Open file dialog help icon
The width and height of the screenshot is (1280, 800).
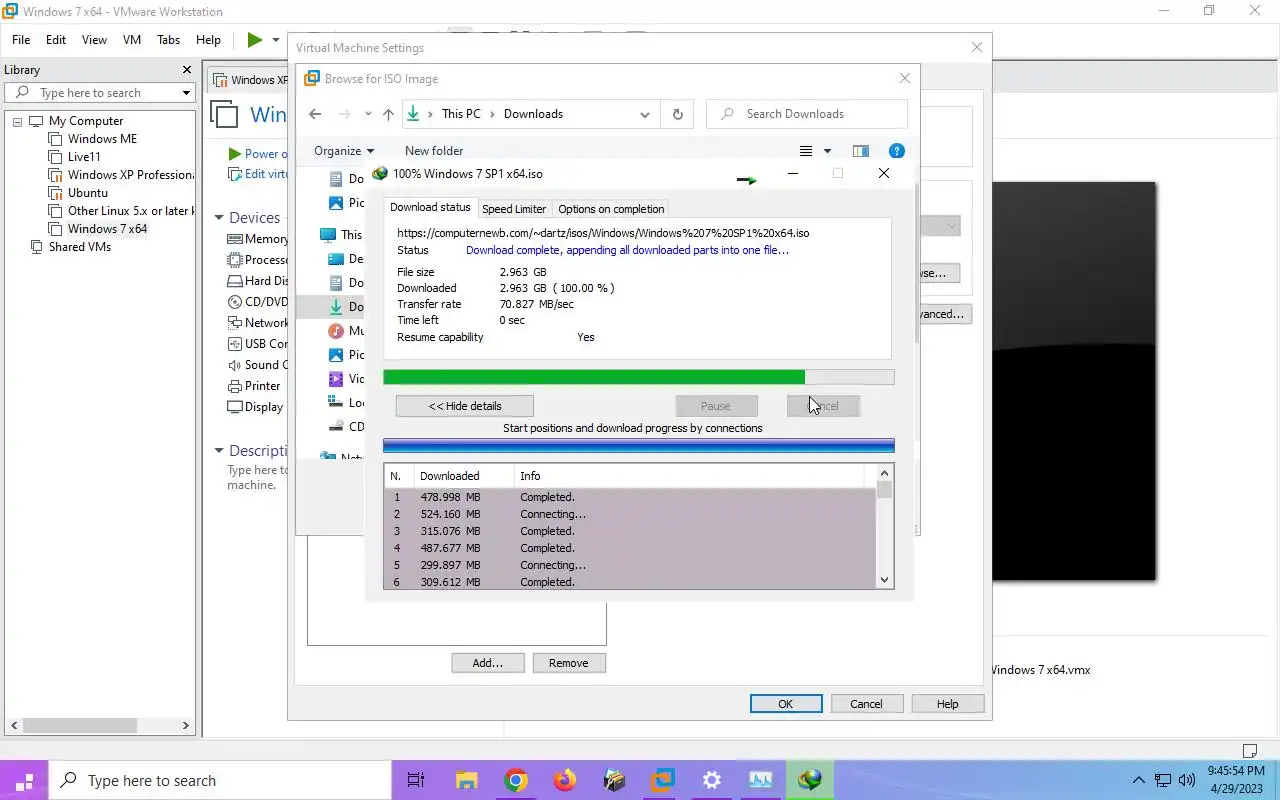click(x=897, y=151)
